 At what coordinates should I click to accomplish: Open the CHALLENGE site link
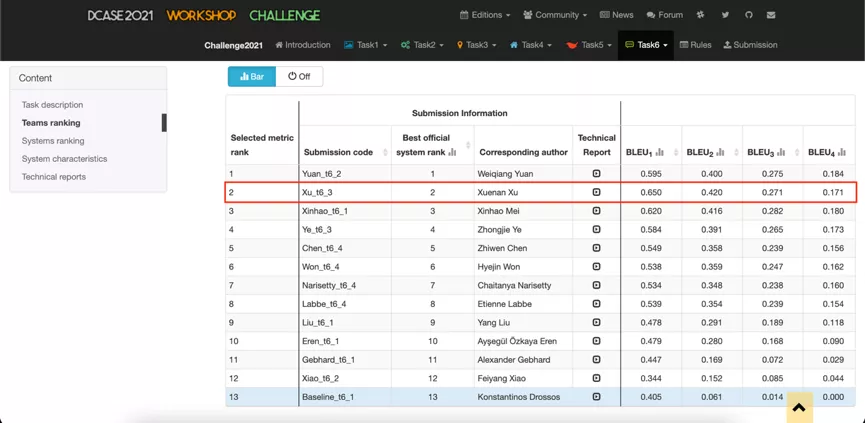tap(285, 15)
